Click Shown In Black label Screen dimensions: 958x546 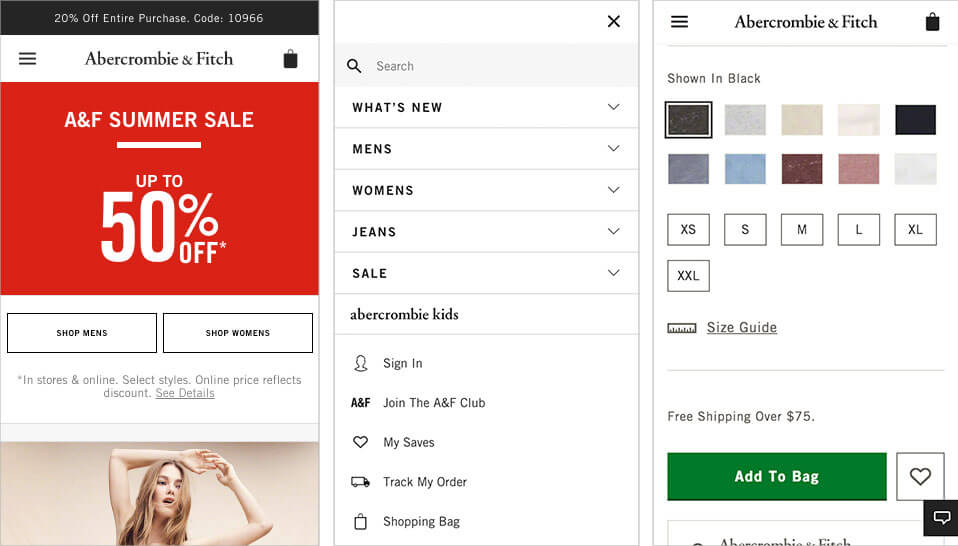[714, 79]
